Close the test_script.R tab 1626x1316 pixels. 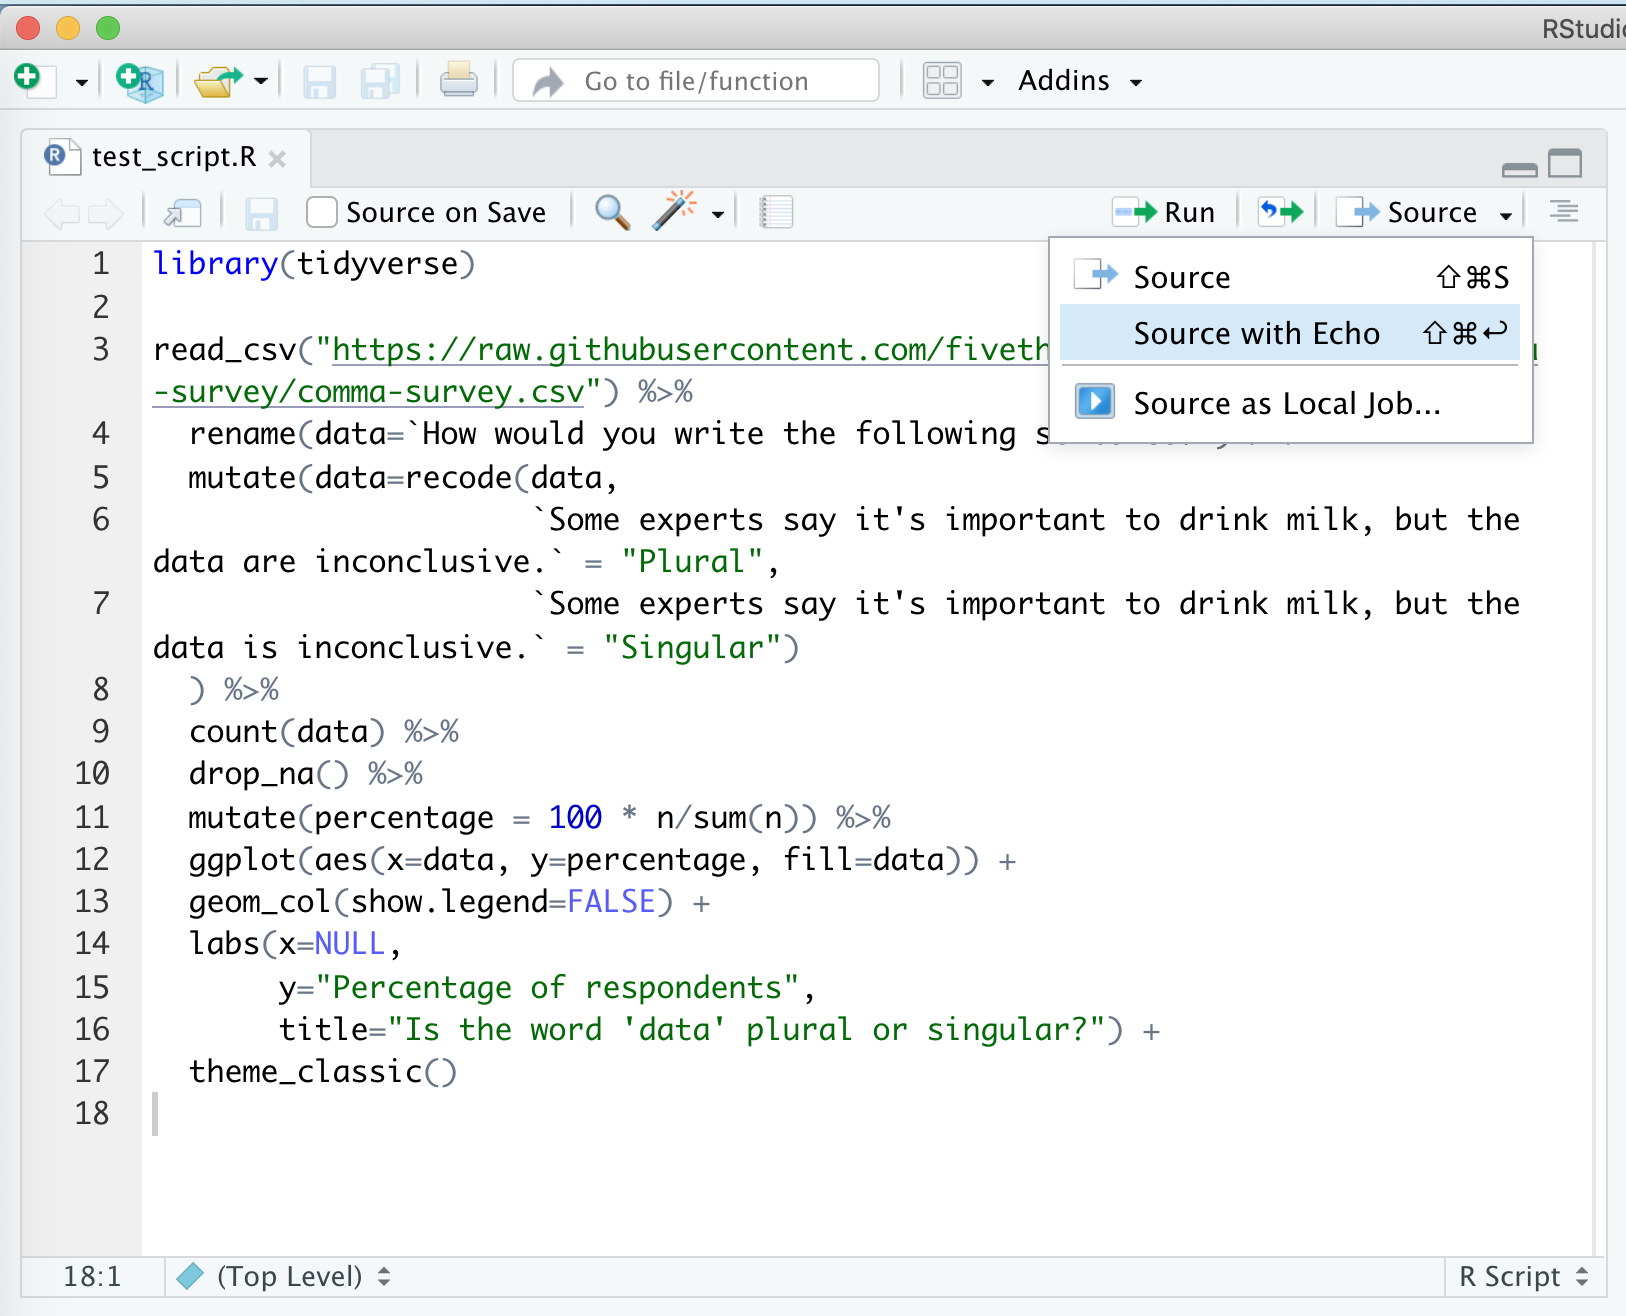click(278, 159)
